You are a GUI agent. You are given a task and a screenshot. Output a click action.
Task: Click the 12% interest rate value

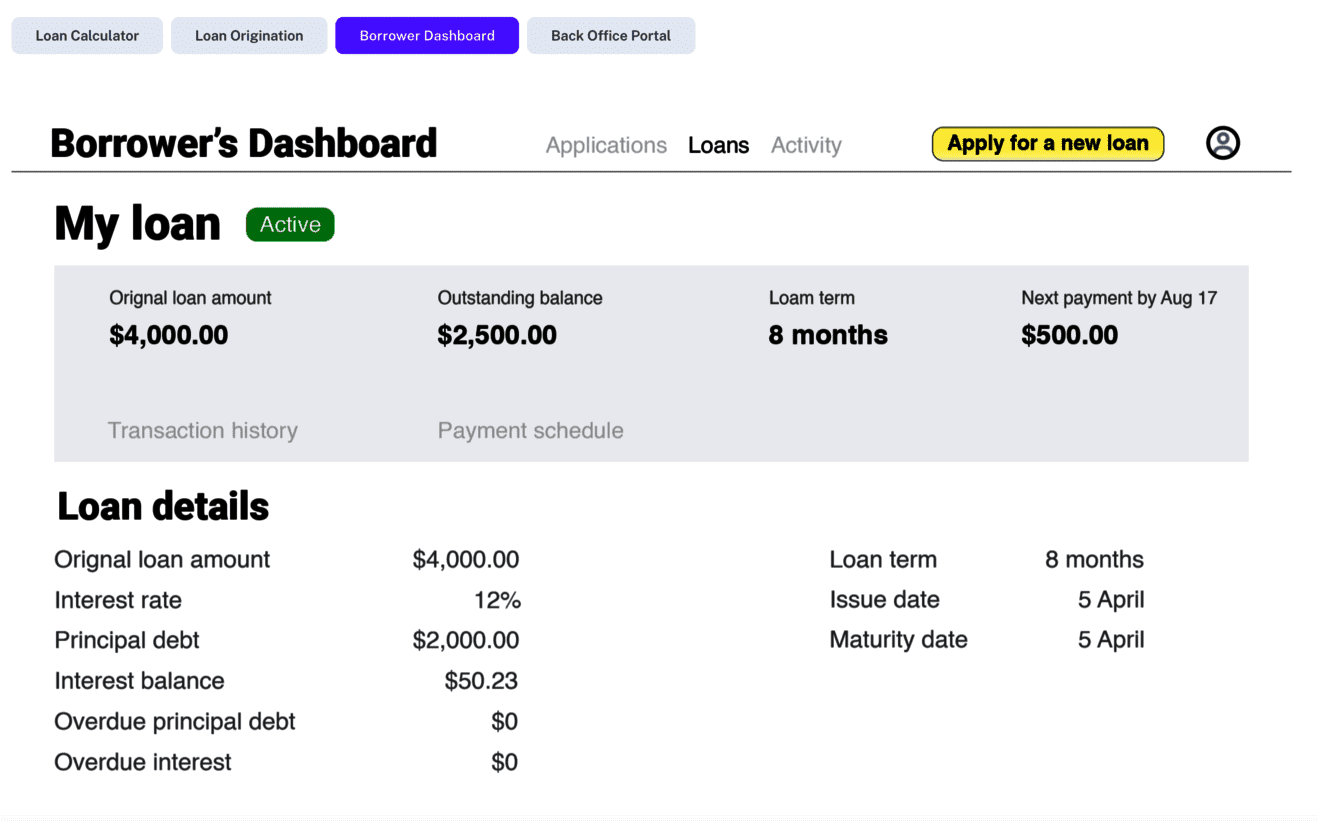click(497, 601)
